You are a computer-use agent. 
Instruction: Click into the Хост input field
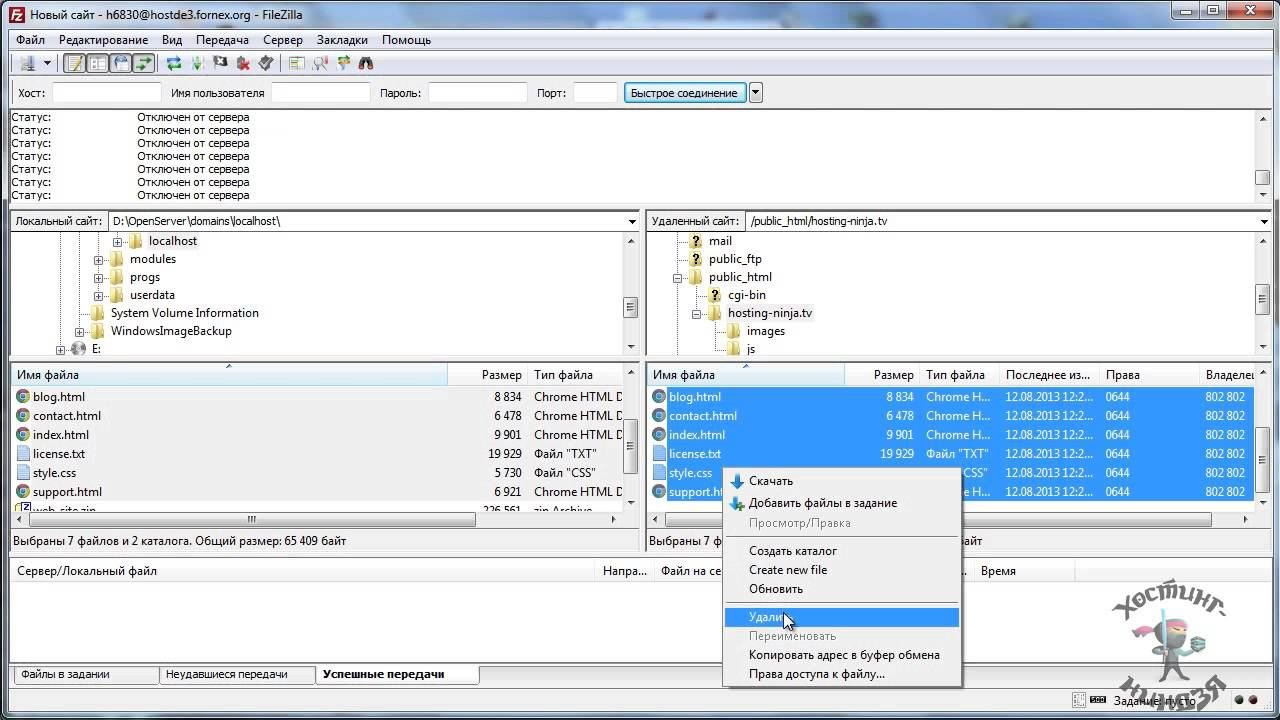tap(106, 93)
